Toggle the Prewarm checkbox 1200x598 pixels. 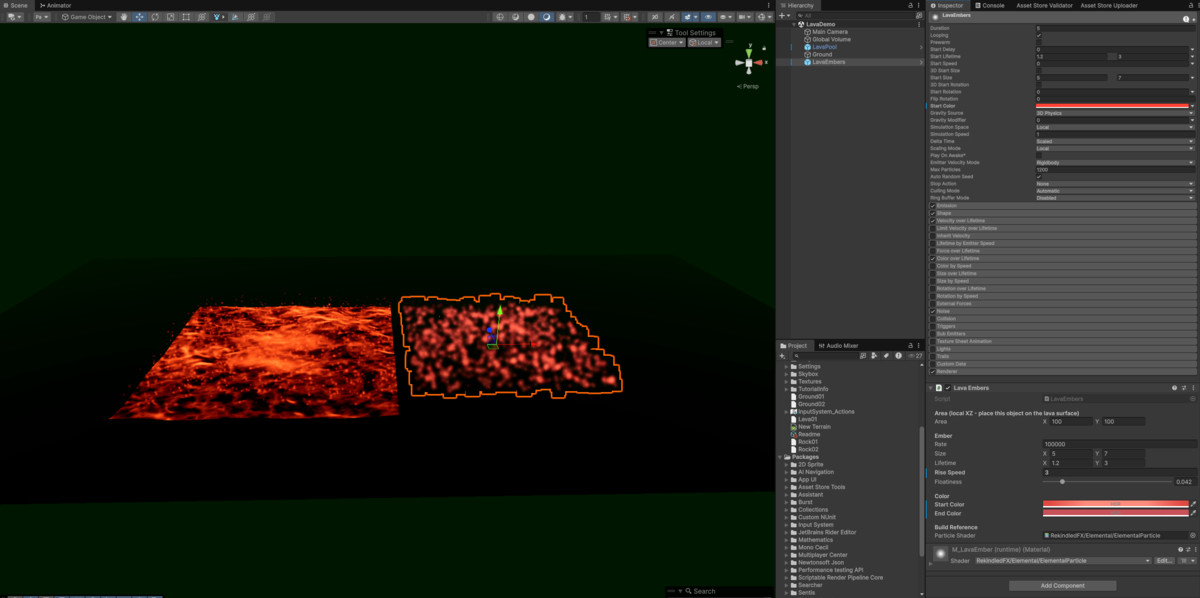click(x=1039, y=42)
